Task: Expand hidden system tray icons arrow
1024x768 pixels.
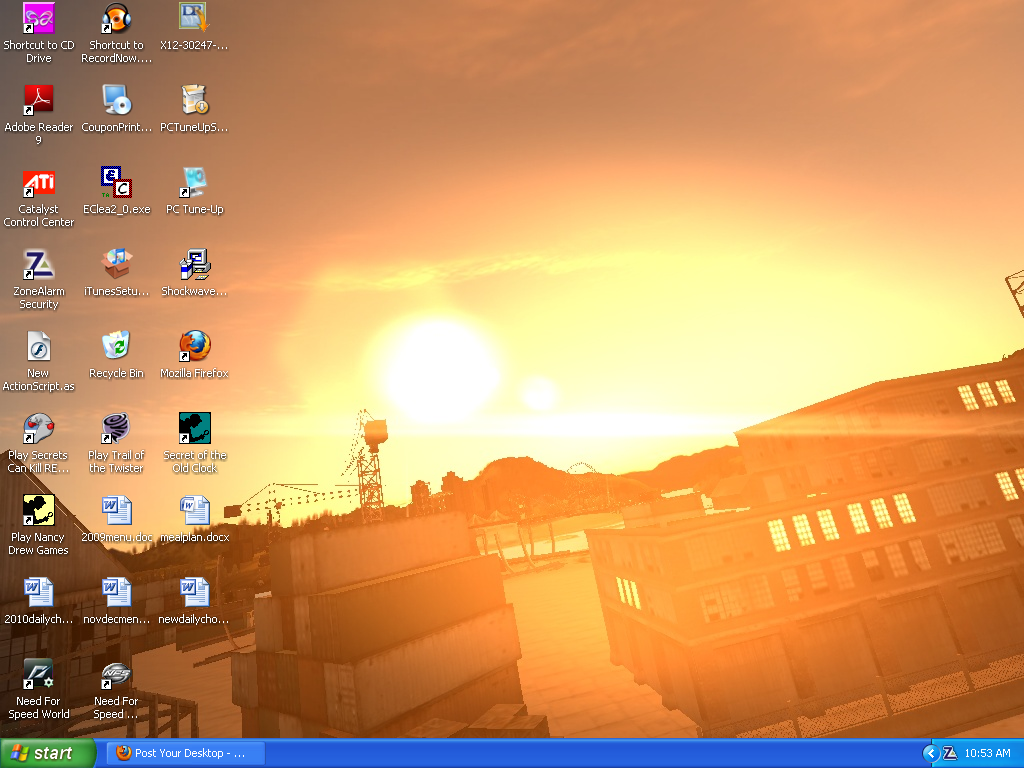Action: [x=930, y=753]
